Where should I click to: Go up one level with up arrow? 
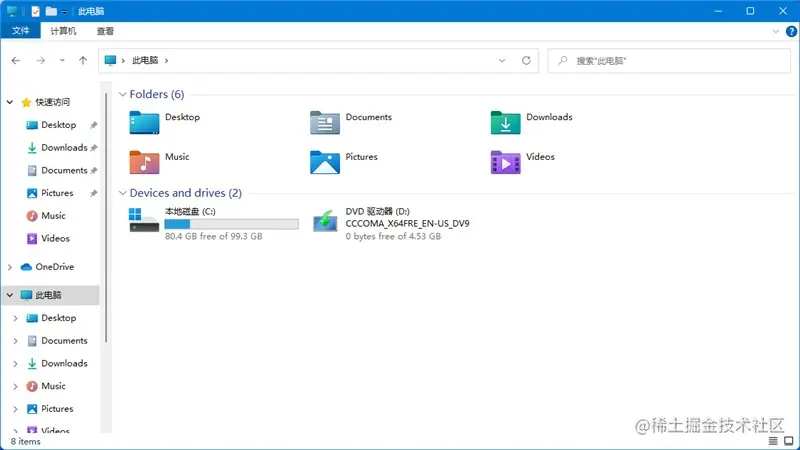(83, 60)
